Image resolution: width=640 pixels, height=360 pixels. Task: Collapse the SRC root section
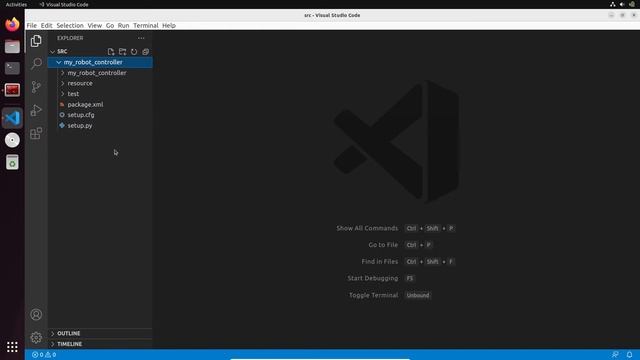click(52, 51)
